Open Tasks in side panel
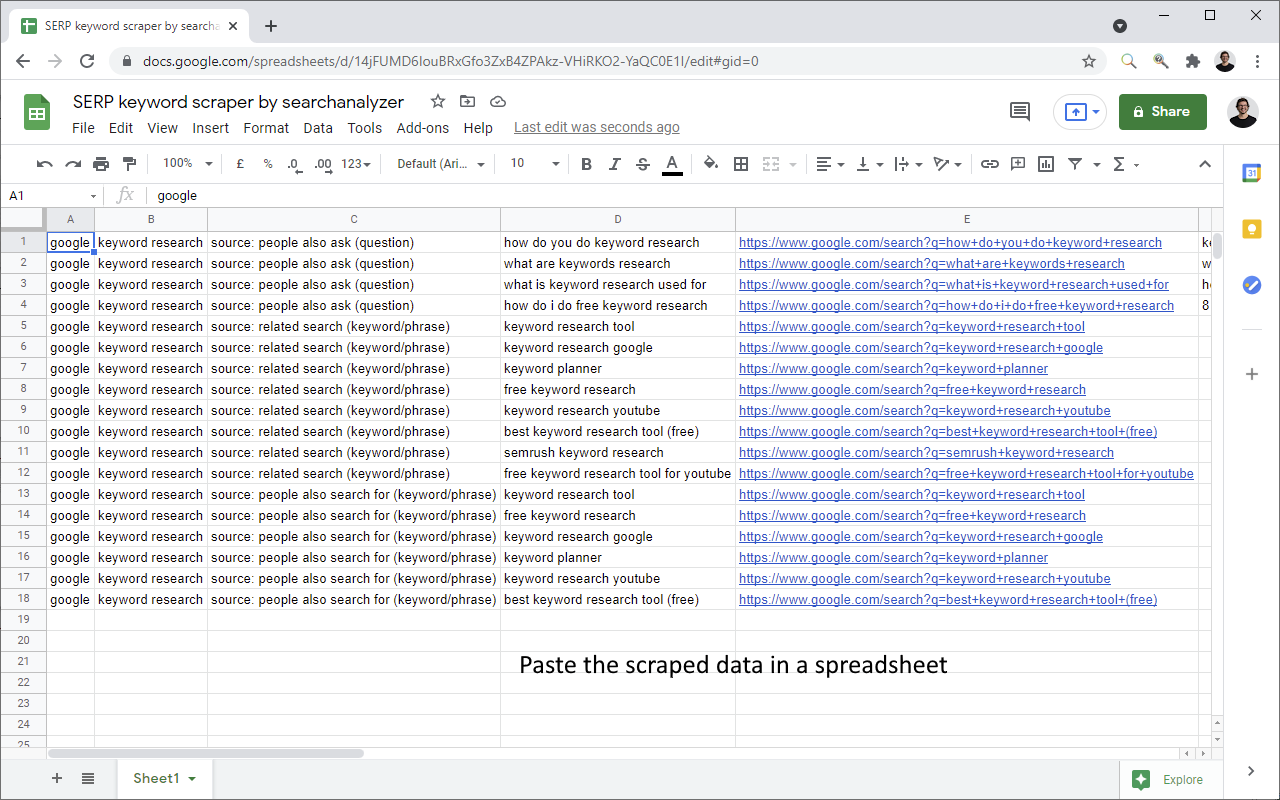The width and height of the screenshot is (1280, 800). 1251,285
